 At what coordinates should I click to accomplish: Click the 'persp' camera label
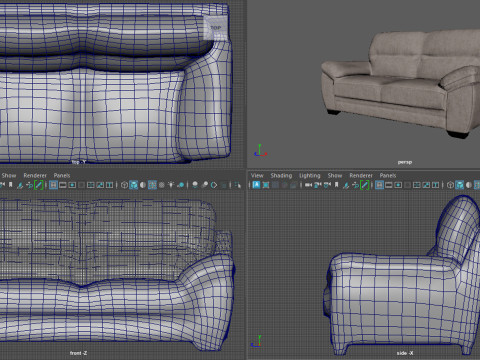[x=405, y=162]
